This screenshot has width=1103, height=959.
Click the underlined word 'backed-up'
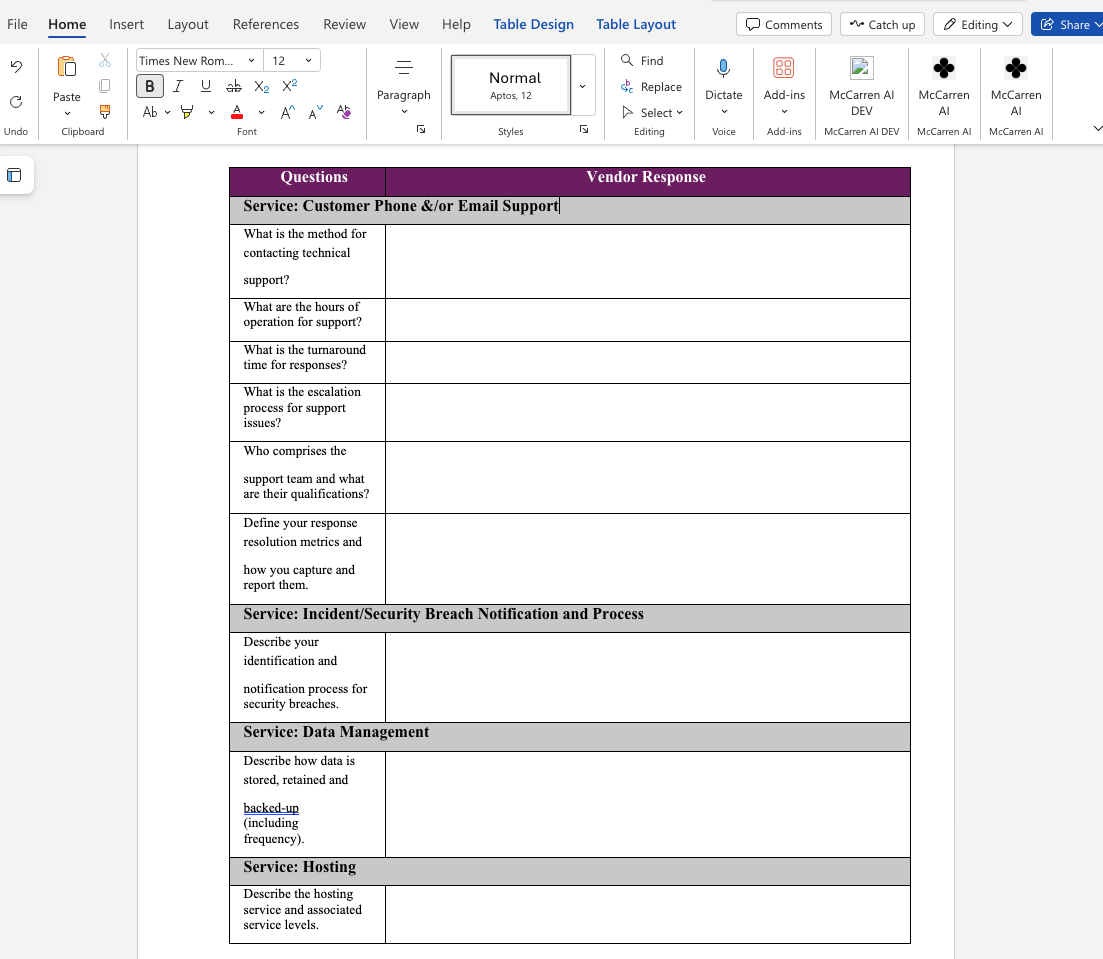(271, 808)
